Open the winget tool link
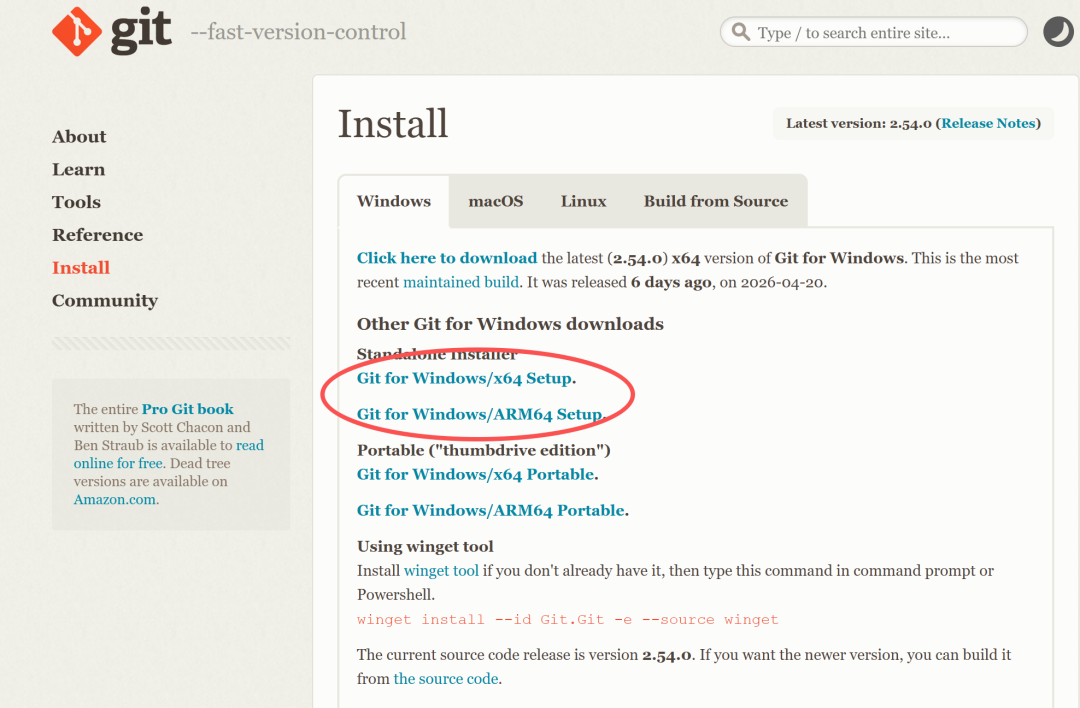1080x708 pixels. 441,571
